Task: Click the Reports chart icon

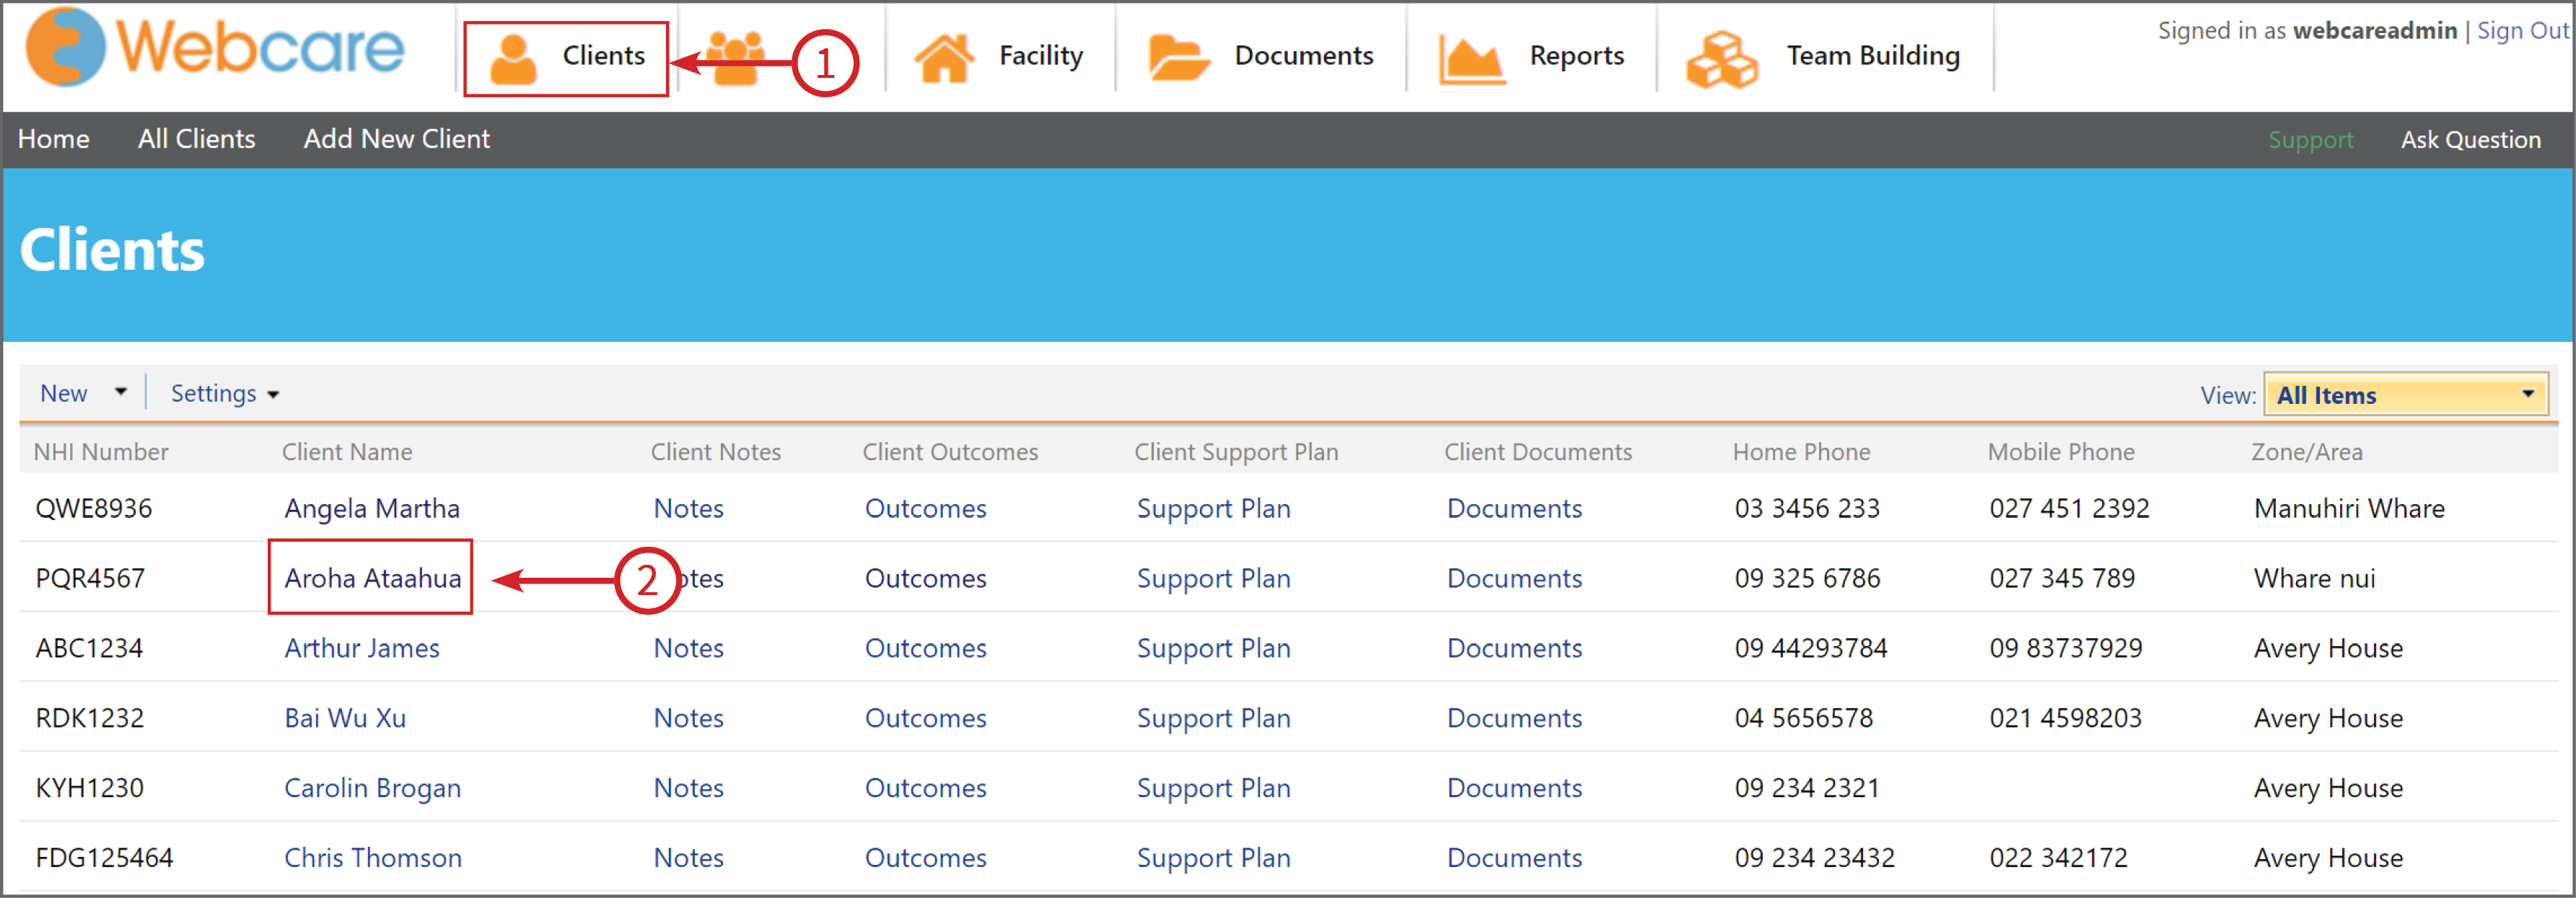Action: click(1471, 58)
